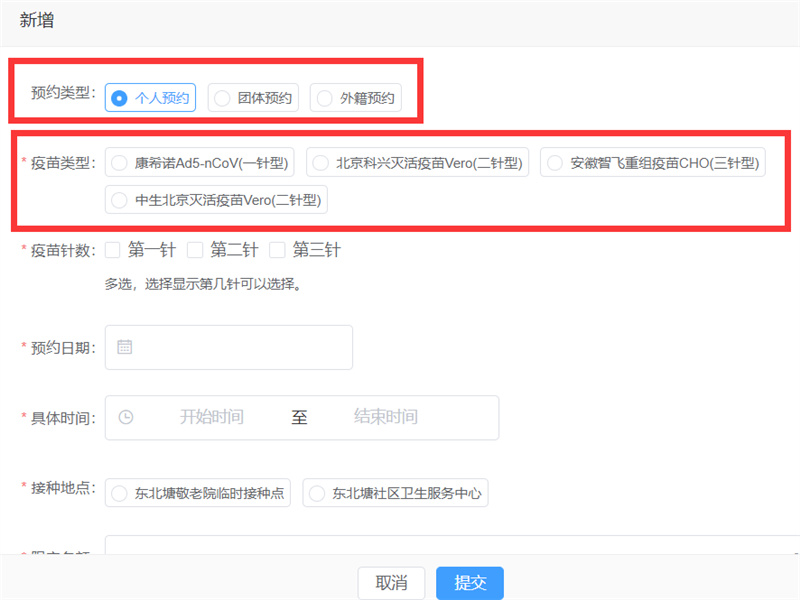Click the 取消 cancel button

click(391, 582)
